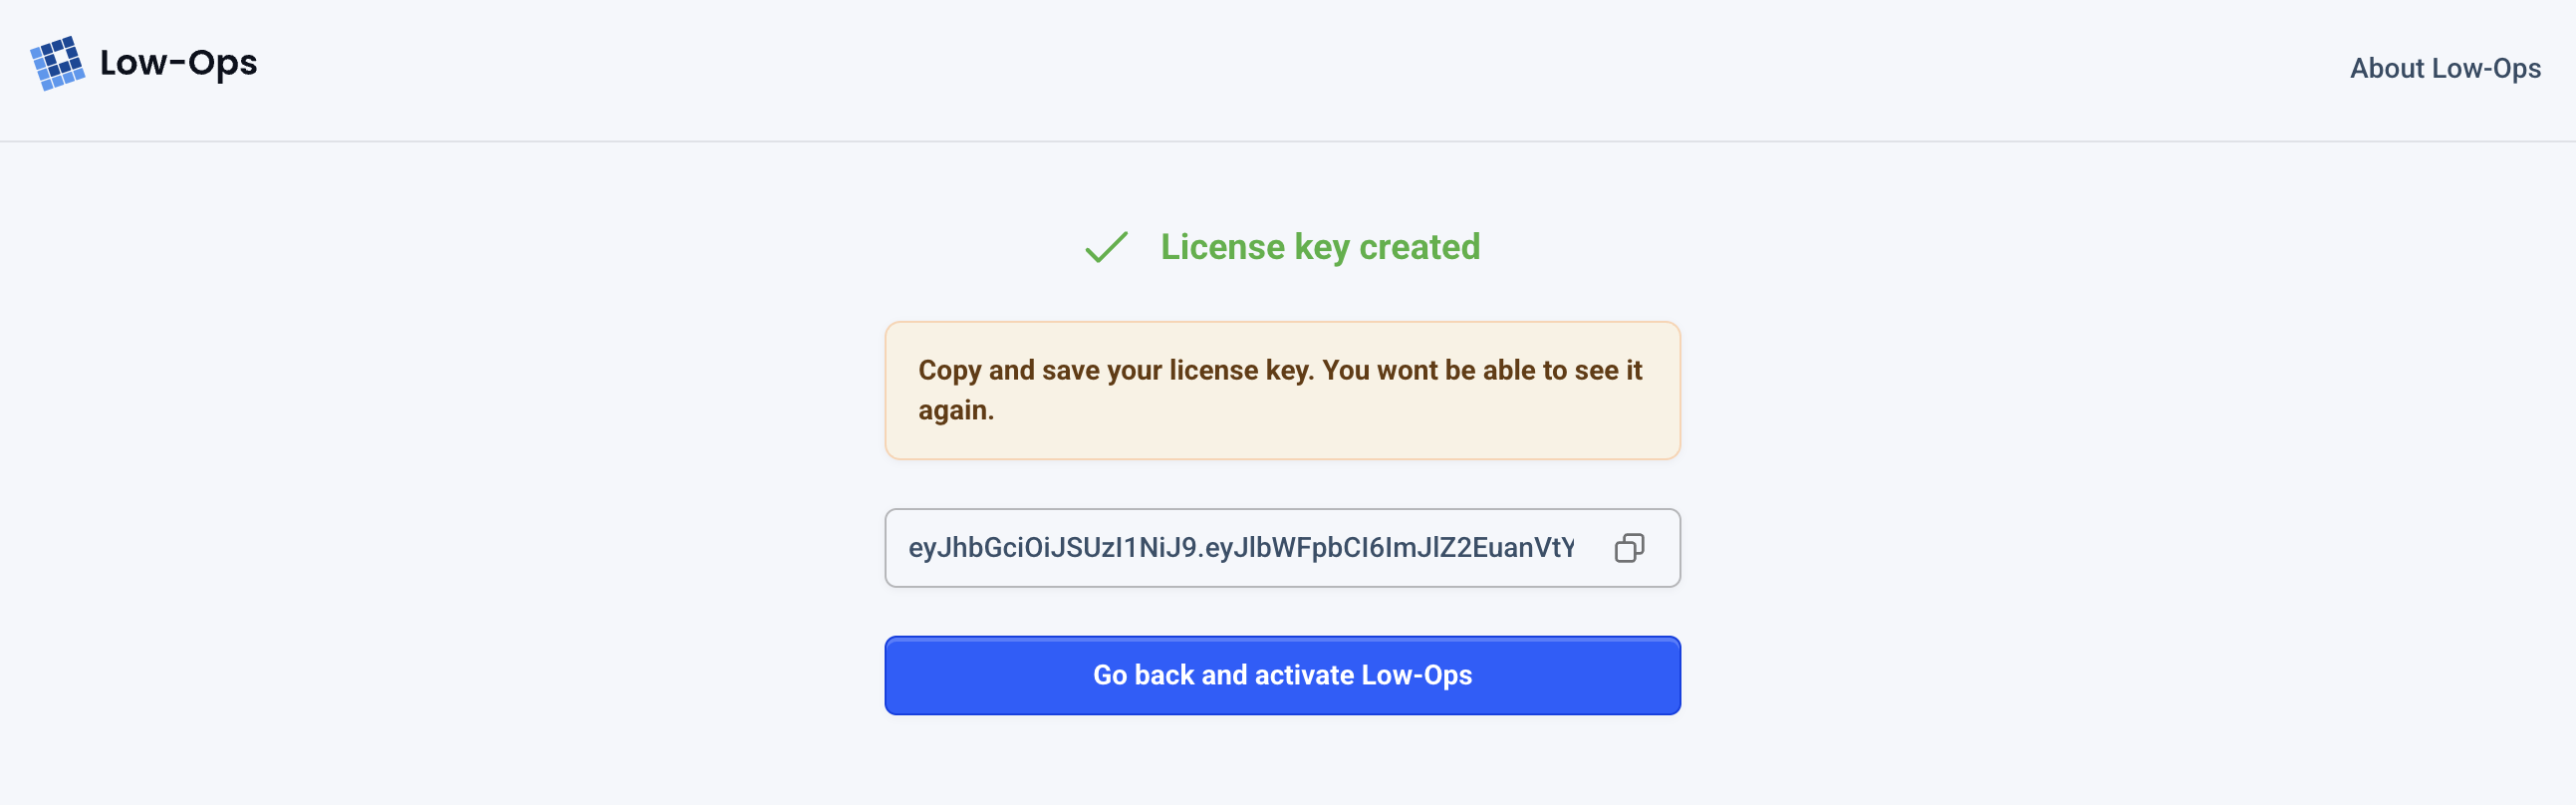Click the overlapping squares icon in the key field

(1628, 548)
